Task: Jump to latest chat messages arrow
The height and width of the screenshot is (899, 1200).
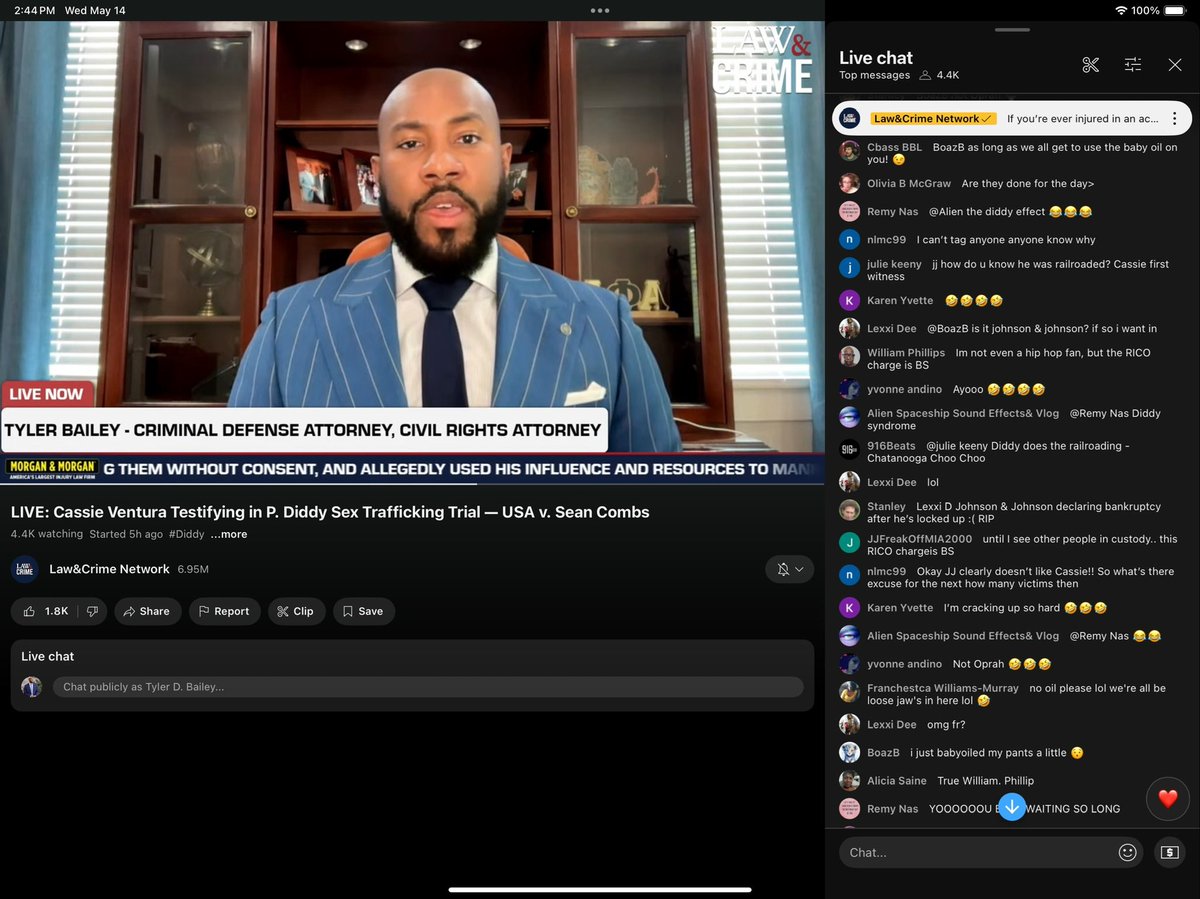Action: (x=1012, y=807)
